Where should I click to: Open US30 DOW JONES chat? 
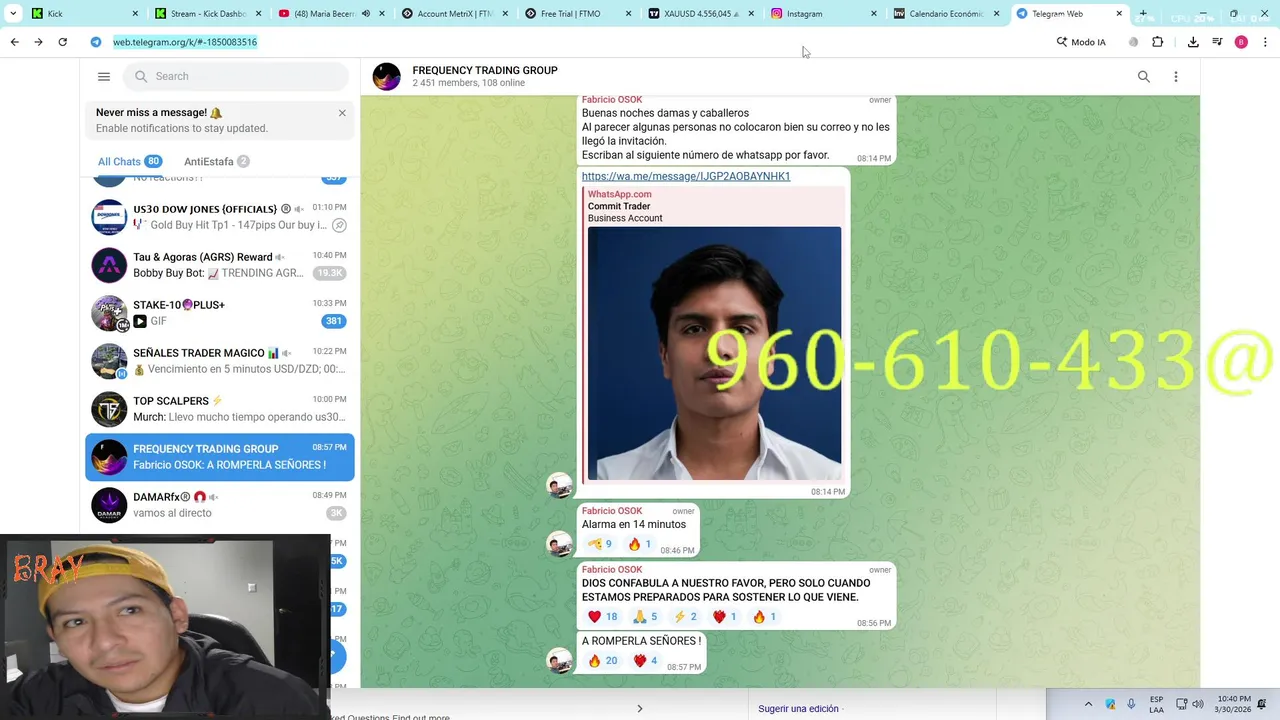click(x=220, y=217)
